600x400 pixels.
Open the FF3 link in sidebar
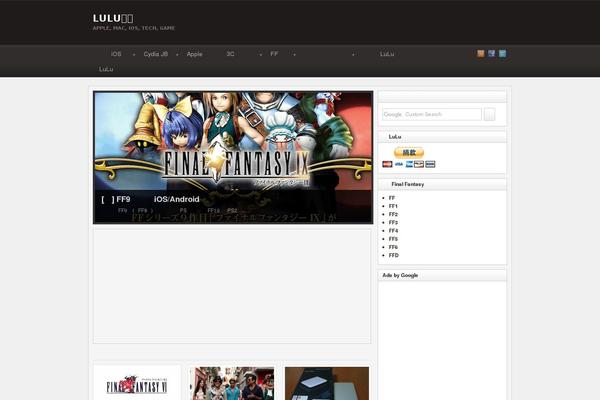click(393, 222)
